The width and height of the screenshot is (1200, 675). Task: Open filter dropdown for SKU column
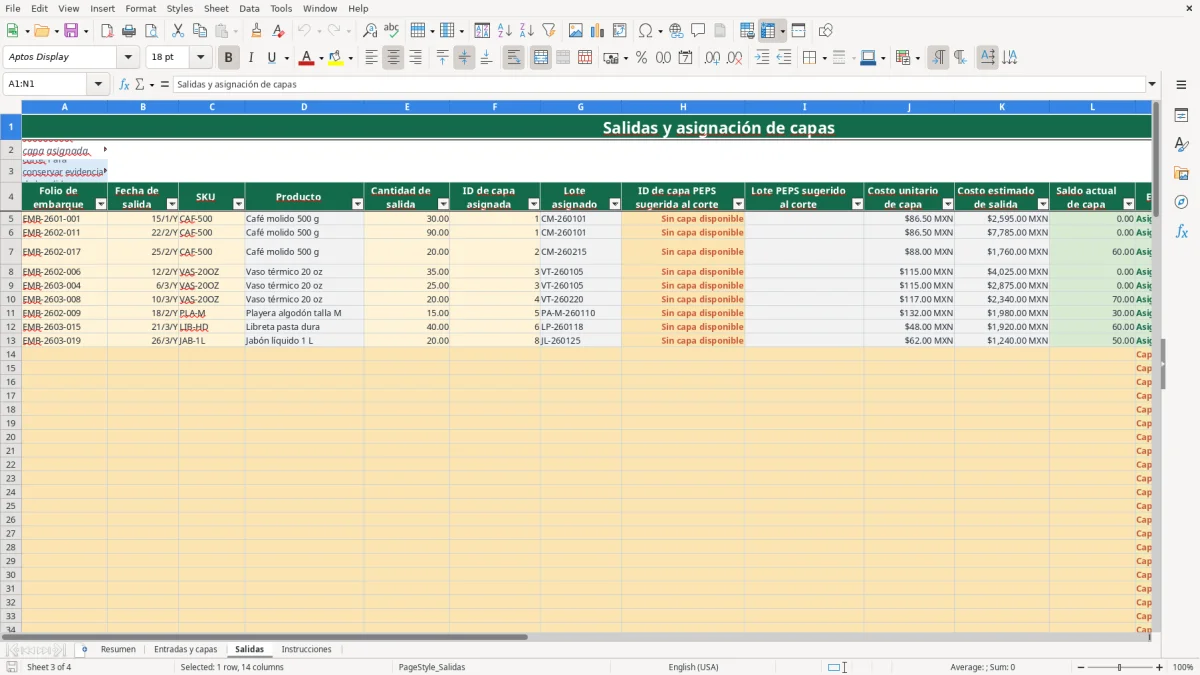[x=238, y=204]
